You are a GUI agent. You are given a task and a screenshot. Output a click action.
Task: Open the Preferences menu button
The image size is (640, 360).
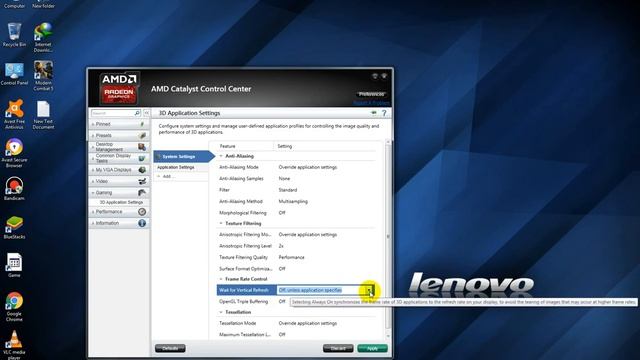click(371, 94)
